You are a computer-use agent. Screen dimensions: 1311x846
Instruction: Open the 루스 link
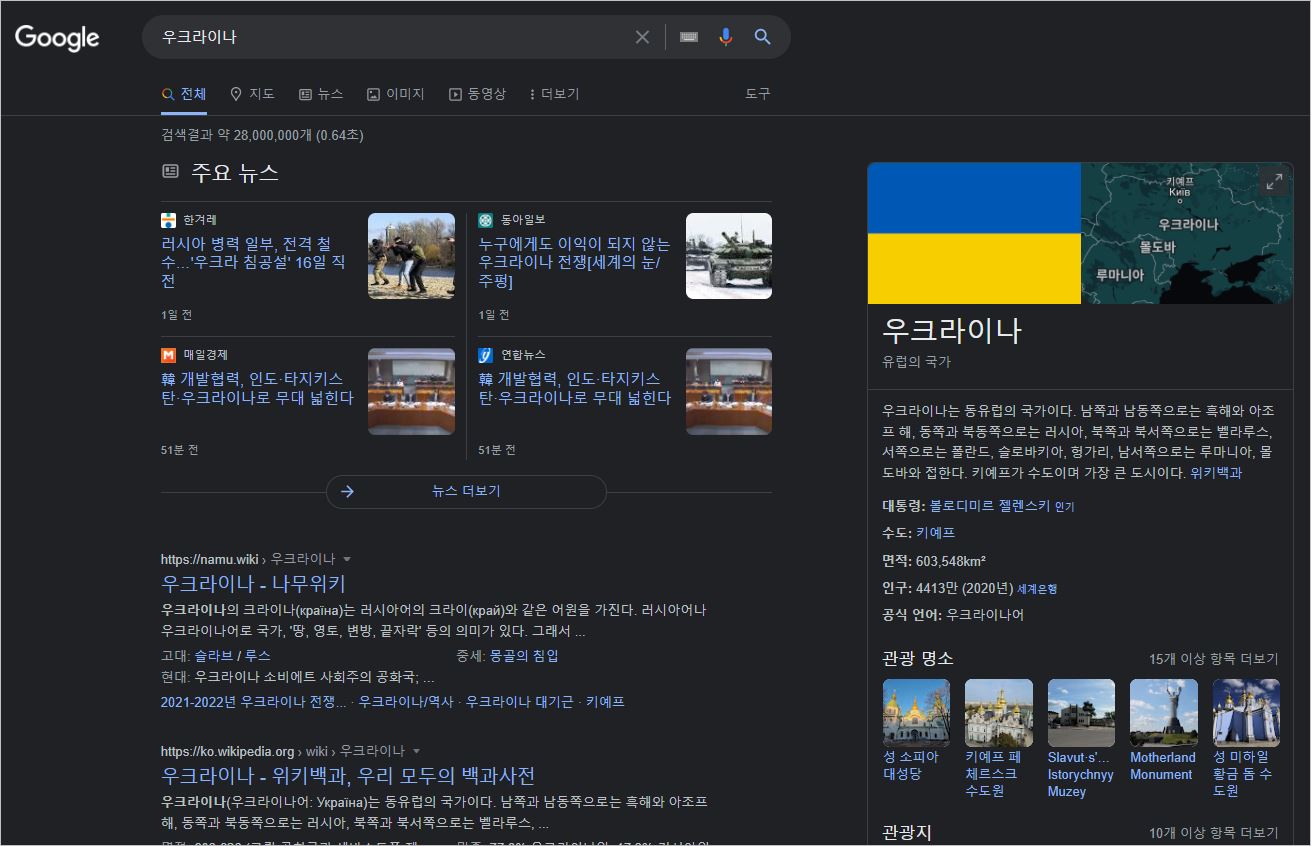257,656
